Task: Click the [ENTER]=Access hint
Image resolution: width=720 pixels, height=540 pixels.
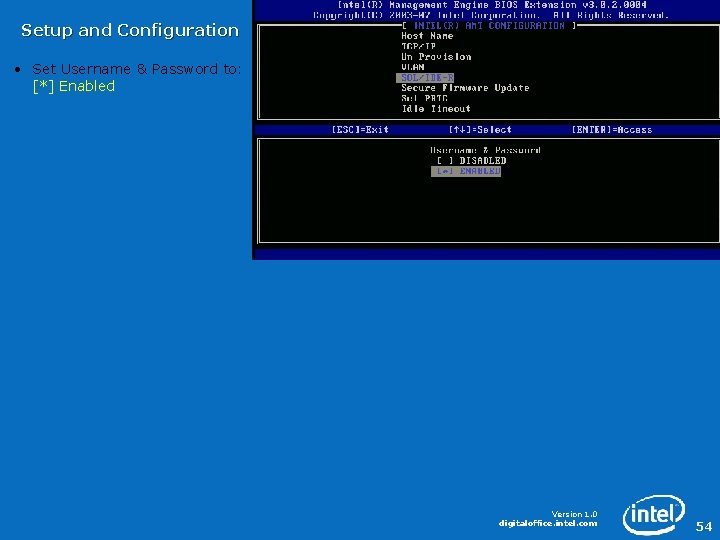Action: (612, 130)
